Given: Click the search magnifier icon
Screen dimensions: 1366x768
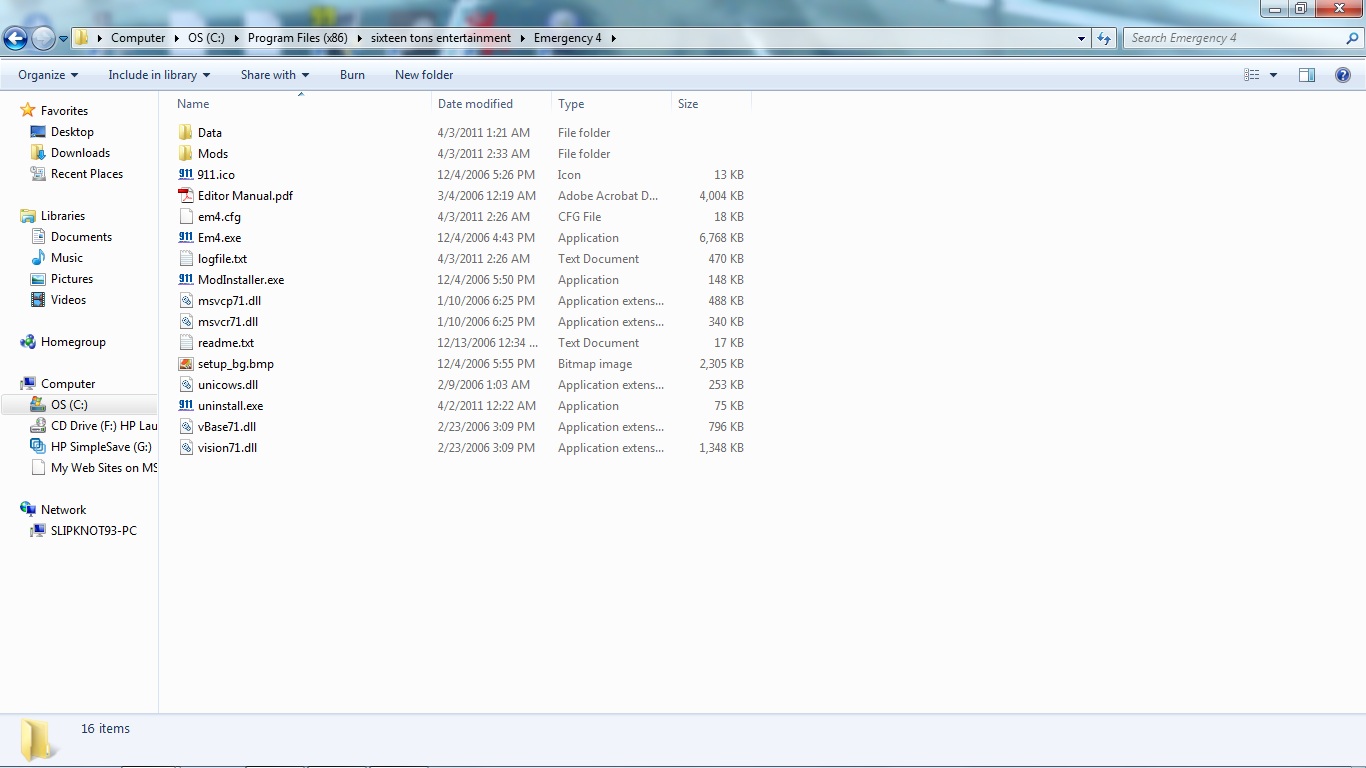Looking at the screenshot, I should point(1353,38).
